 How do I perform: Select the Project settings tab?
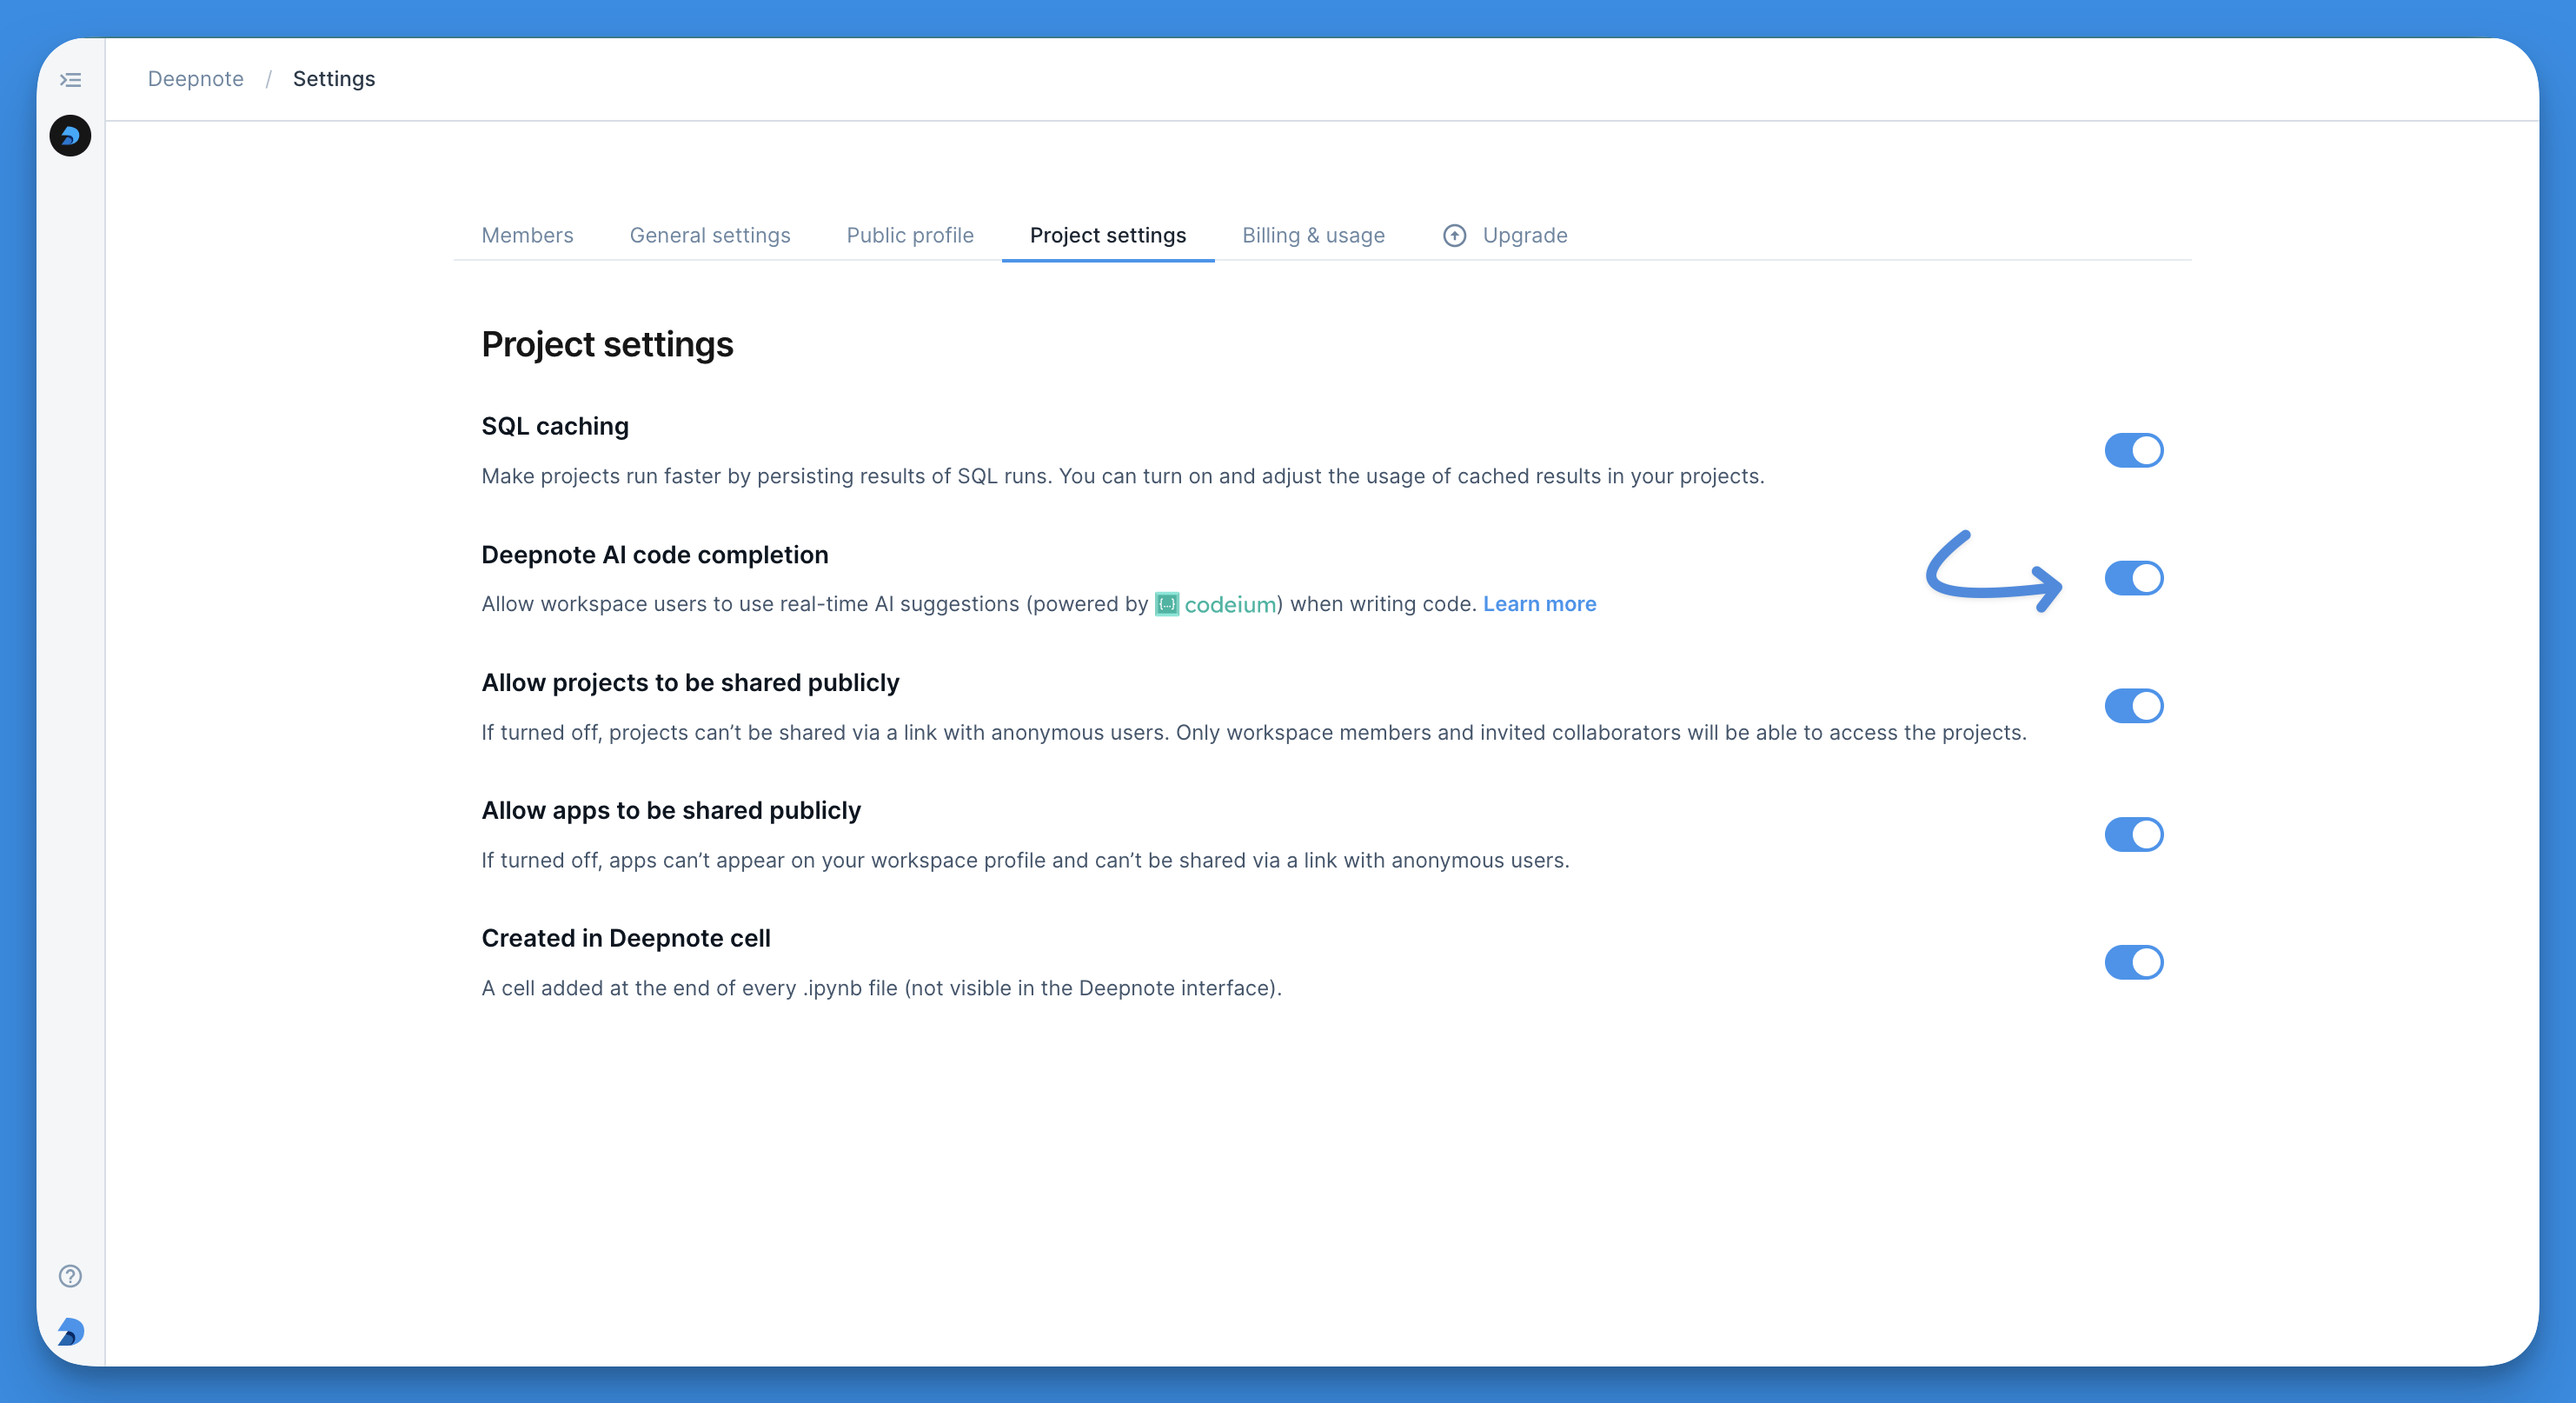pos(1108,235)
